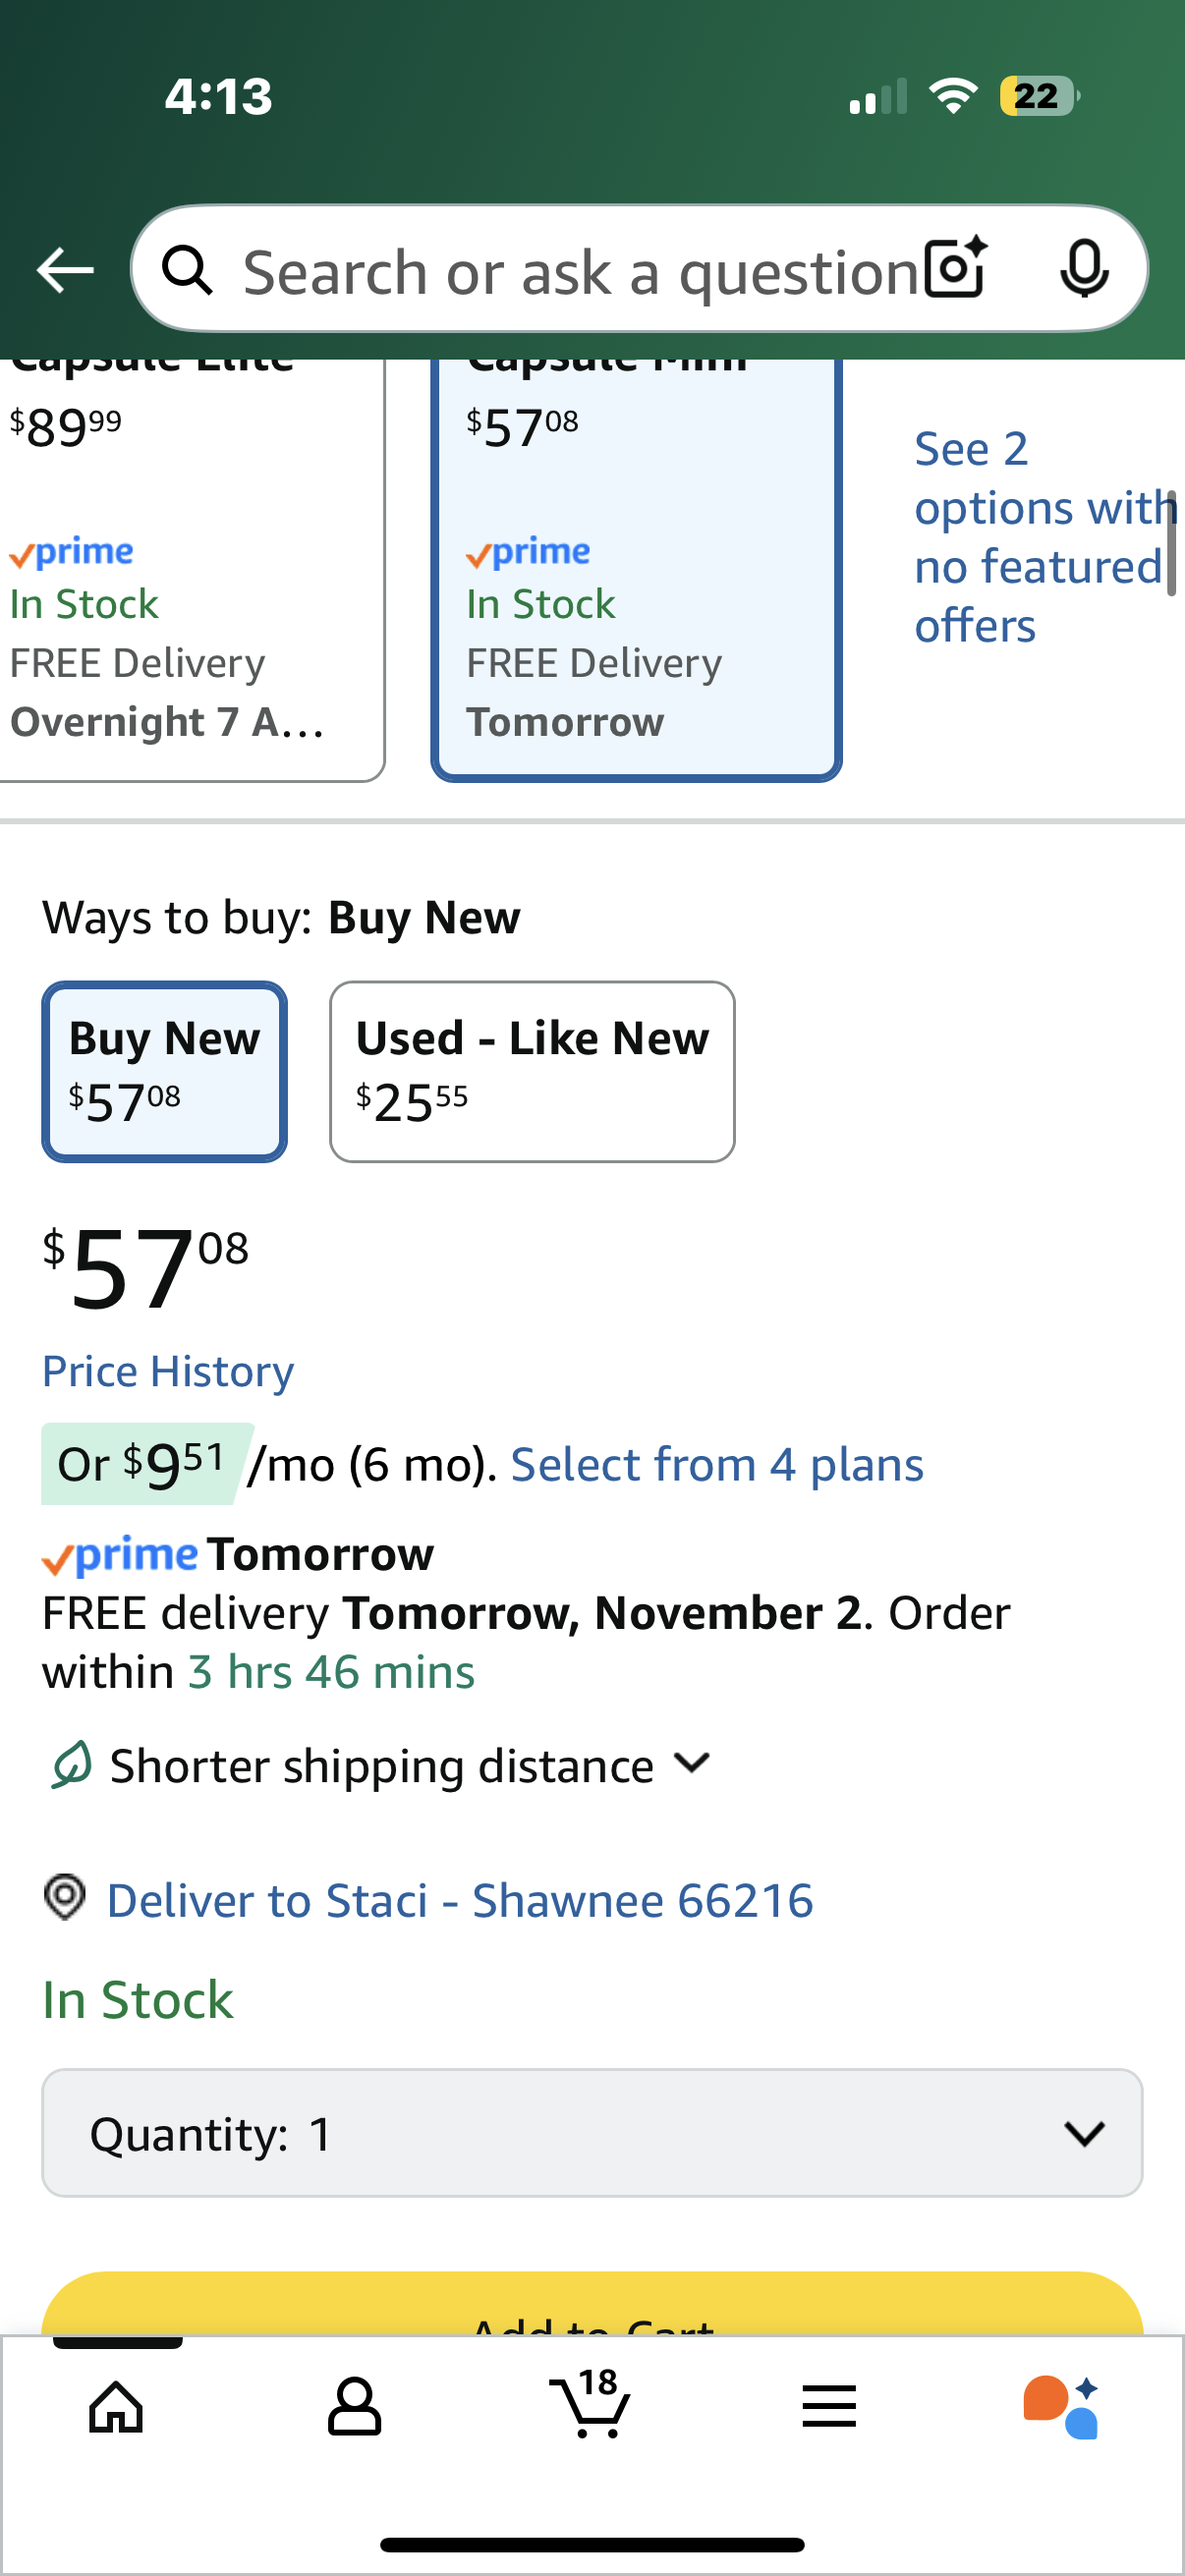This screenshot has width=1185, height=2576.
Task: Go to the Home tab
Action: (117, 2406)
